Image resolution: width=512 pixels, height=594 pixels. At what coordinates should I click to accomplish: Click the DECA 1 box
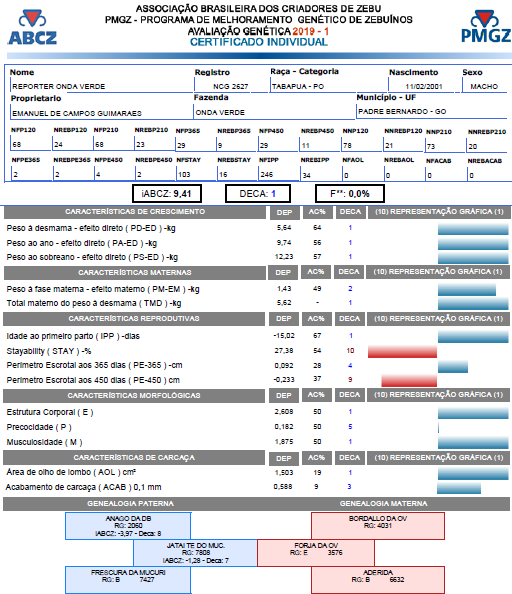click(258, 194)
